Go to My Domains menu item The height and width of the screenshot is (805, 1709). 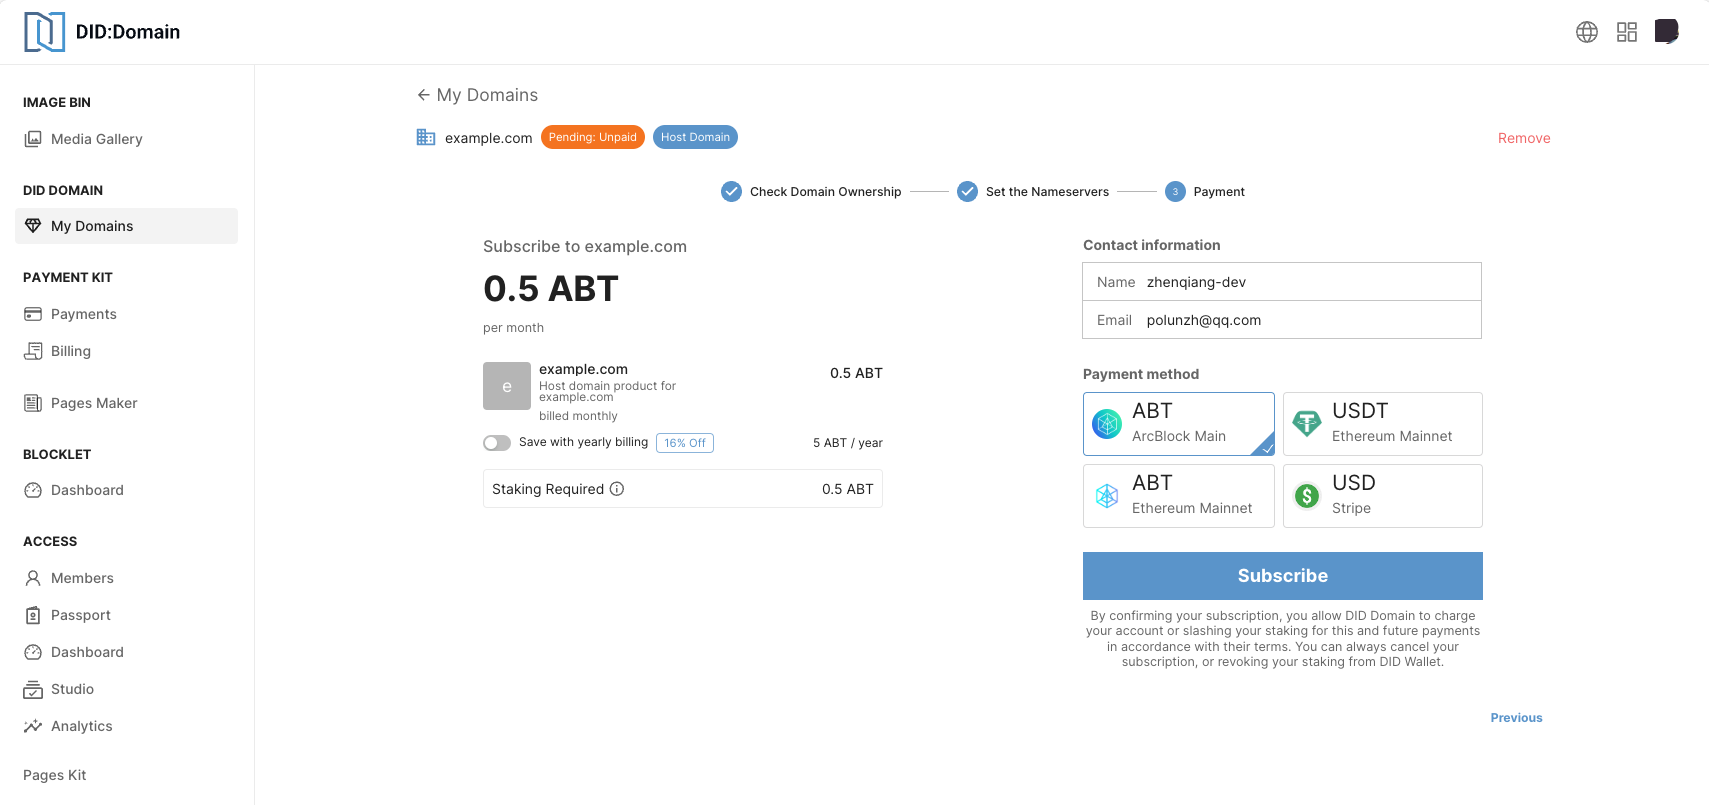[x=92, y=226]
